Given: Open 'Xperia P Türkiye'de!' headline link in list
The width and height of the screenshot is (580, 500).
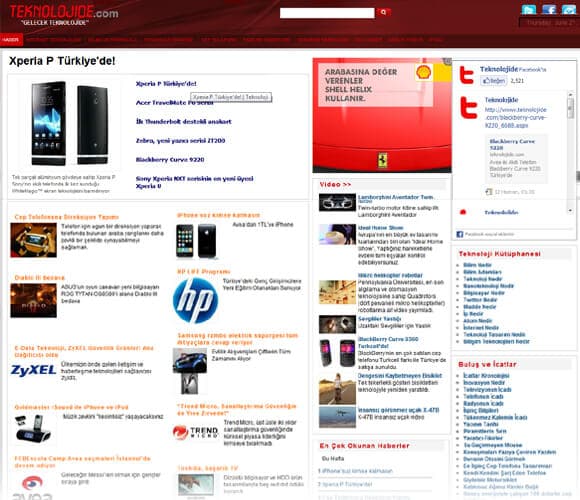Looking at the screenshot, I should [166, 84].
